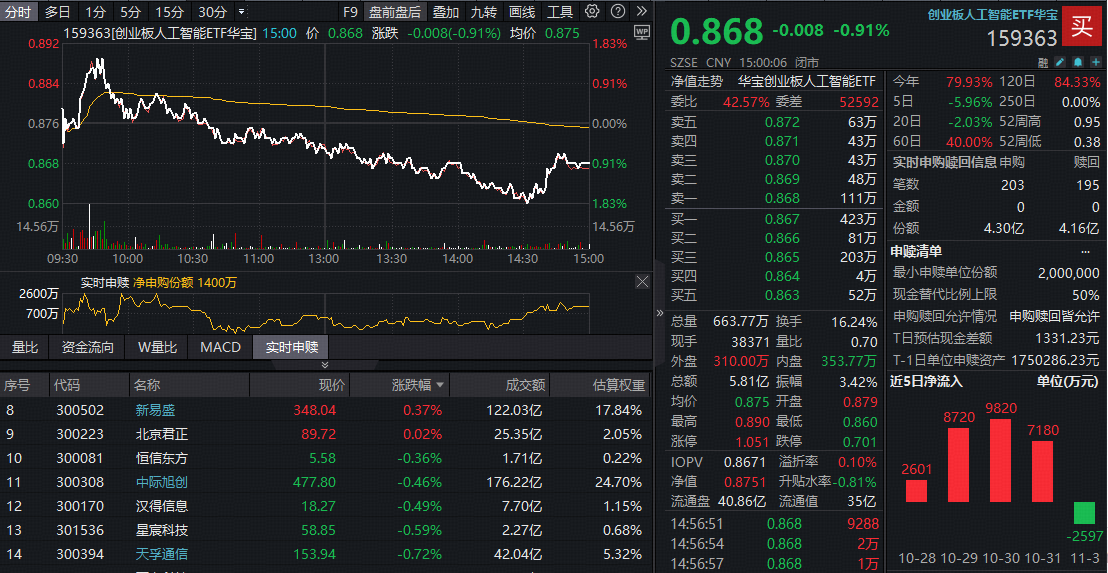
Task: Close the 实时申赎 sub-chart panel
Action: pyautogui.click(x=641, y=283)
